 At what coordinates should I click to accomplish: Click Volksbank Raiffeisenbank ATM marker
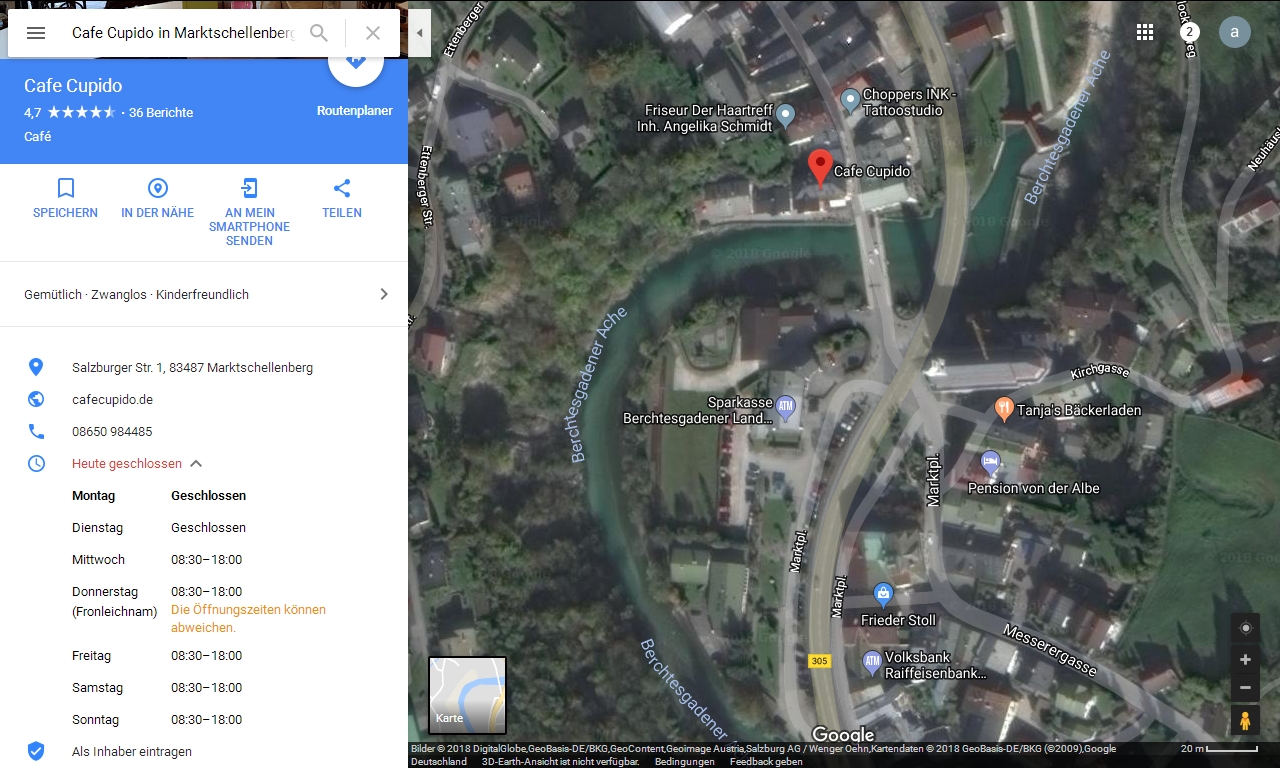click(871, 661)
